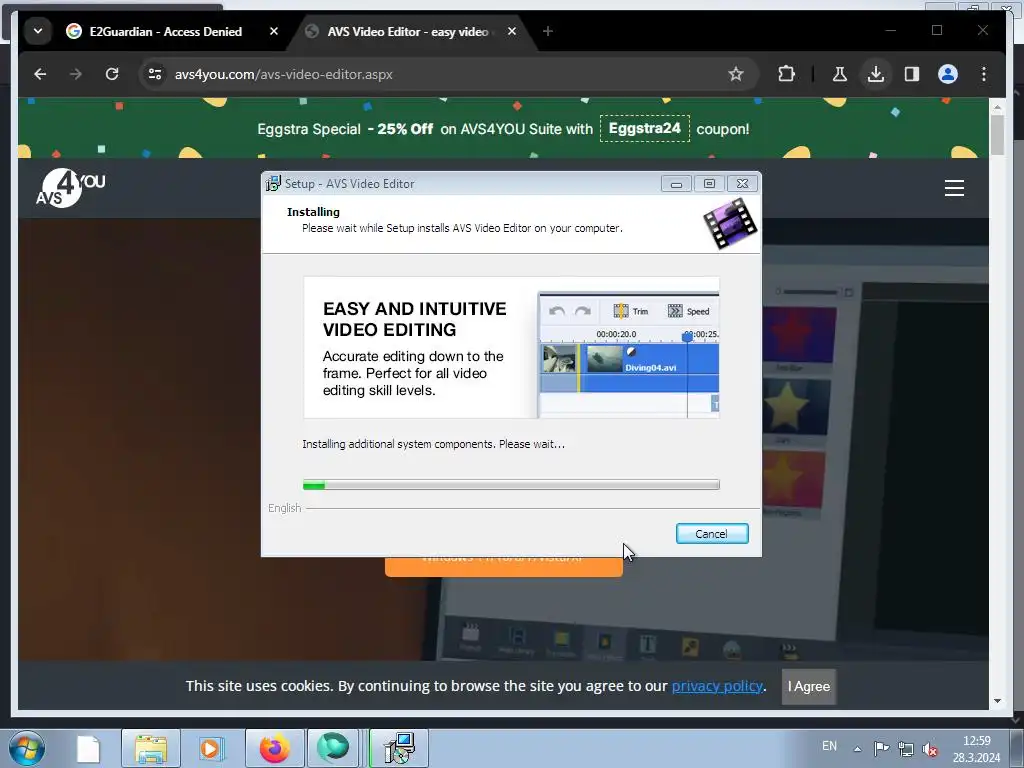The width and height of the screenshot is (1024, 768).
Task: Bookmark this page with star icon
Action: click(736, 74)
